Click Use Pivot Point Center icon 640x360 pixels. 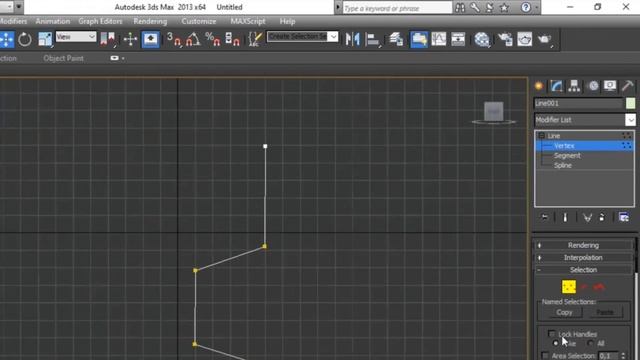tap(108, 40)
